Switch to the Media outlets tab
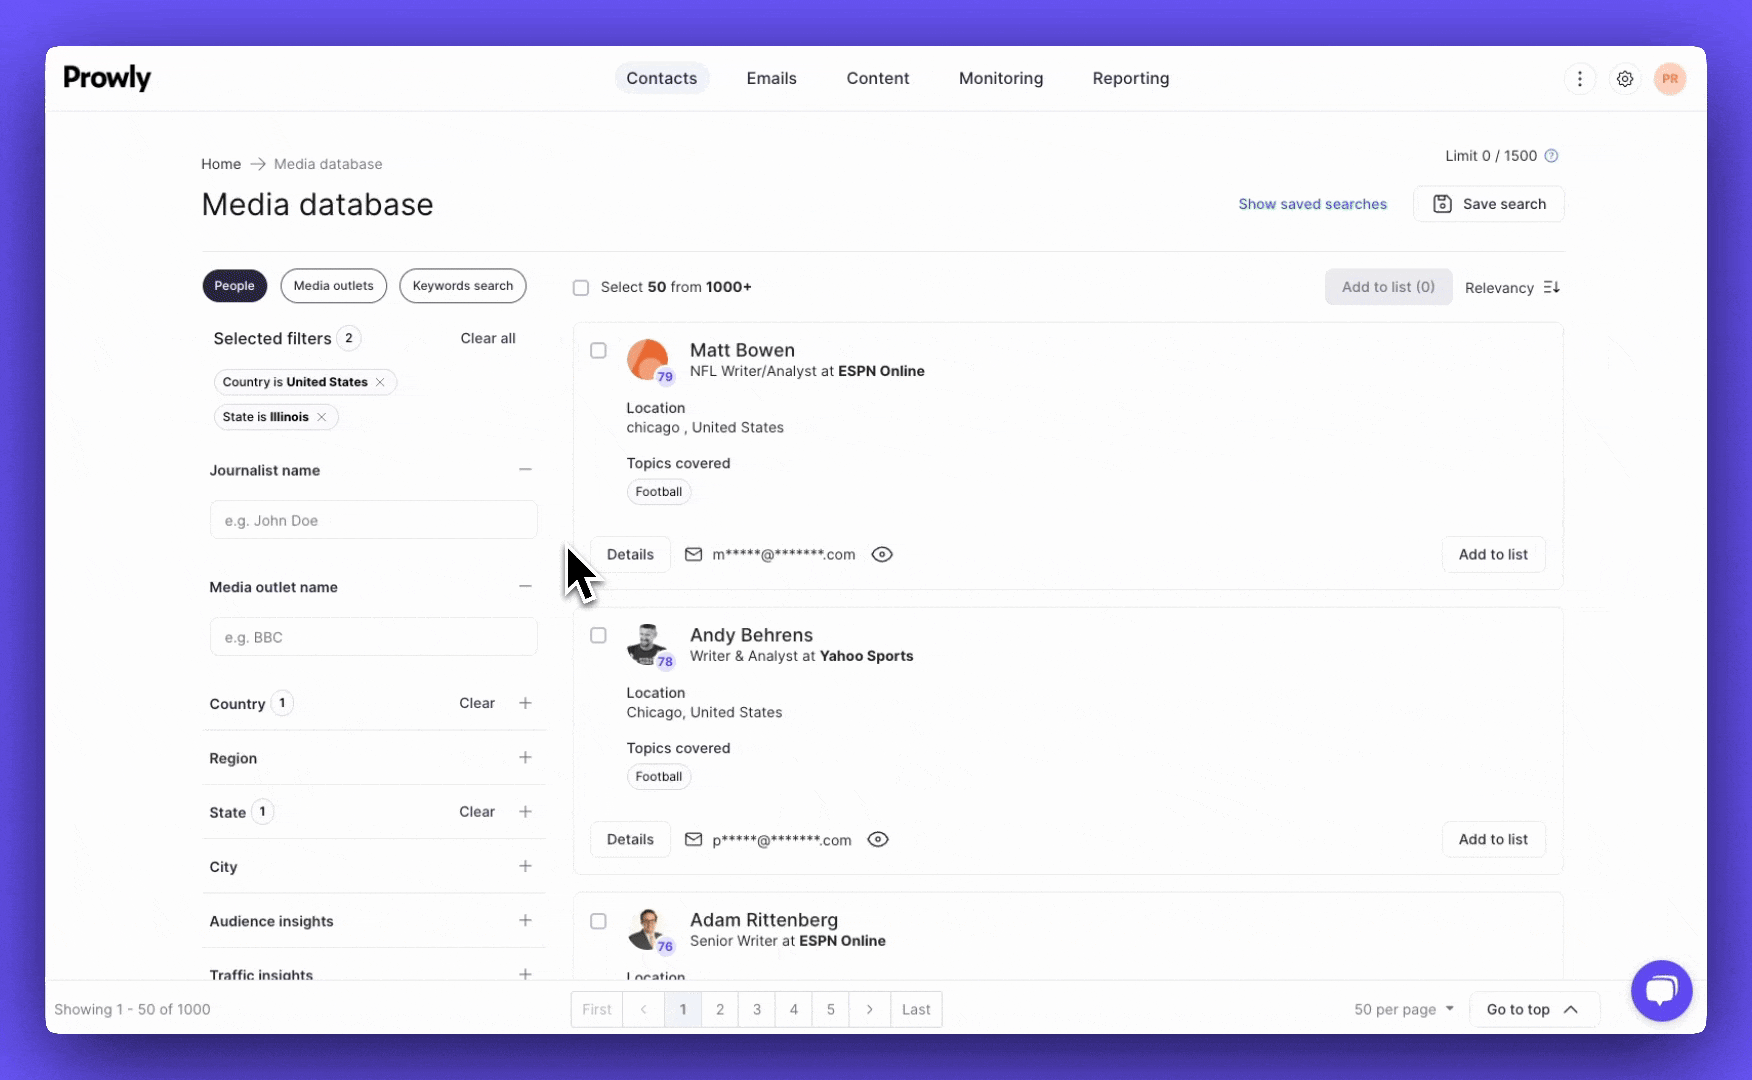The width and height of the screenshot is (1752, 1080). point(333,286)
